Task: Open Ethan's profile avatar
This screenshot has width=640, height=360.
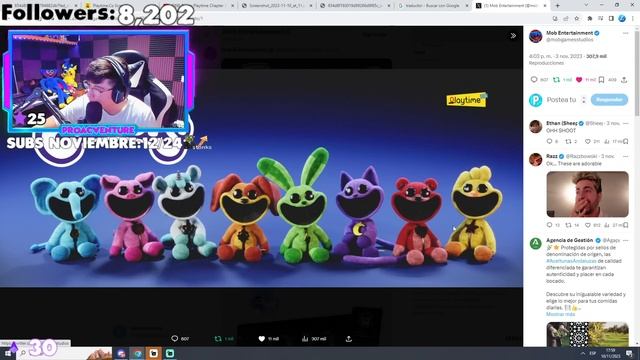Action: 536,127
